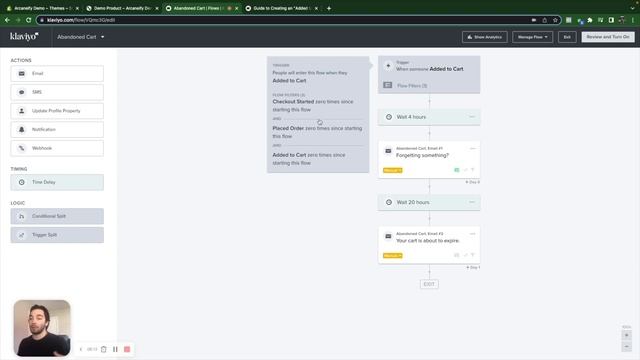Screen dimensions: 640x360
Task: Click clock icon on Wait 4 hours step
Action: coord(389,117)
